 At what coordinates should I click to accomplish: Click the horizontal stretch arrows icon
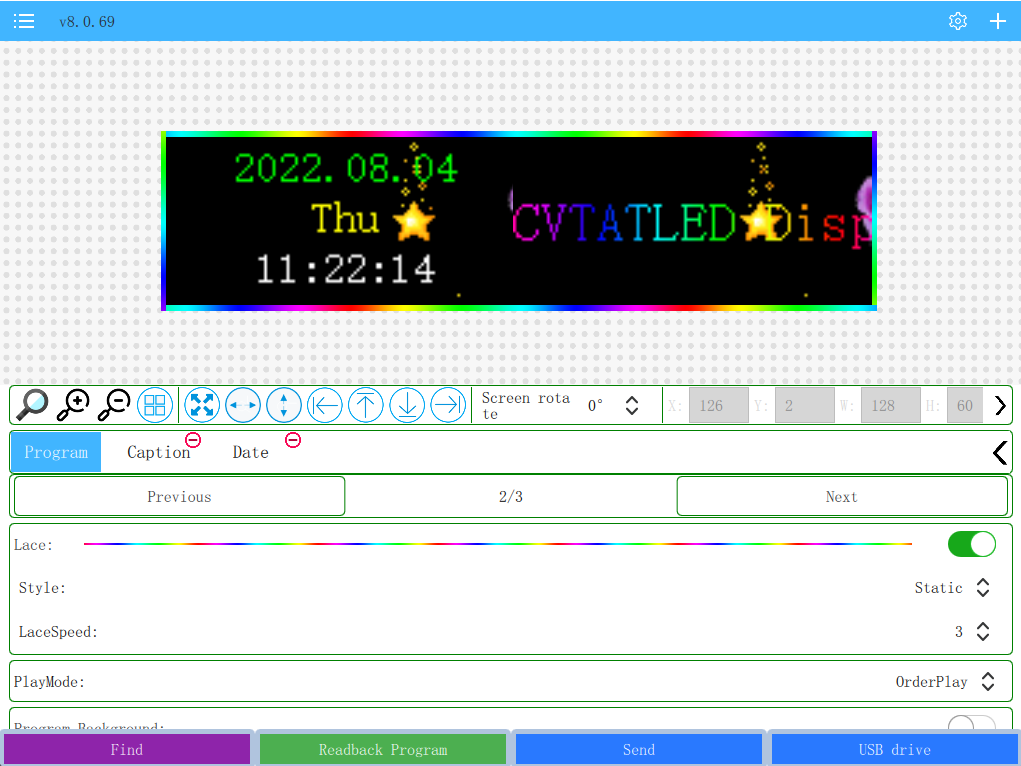[243, 405]
